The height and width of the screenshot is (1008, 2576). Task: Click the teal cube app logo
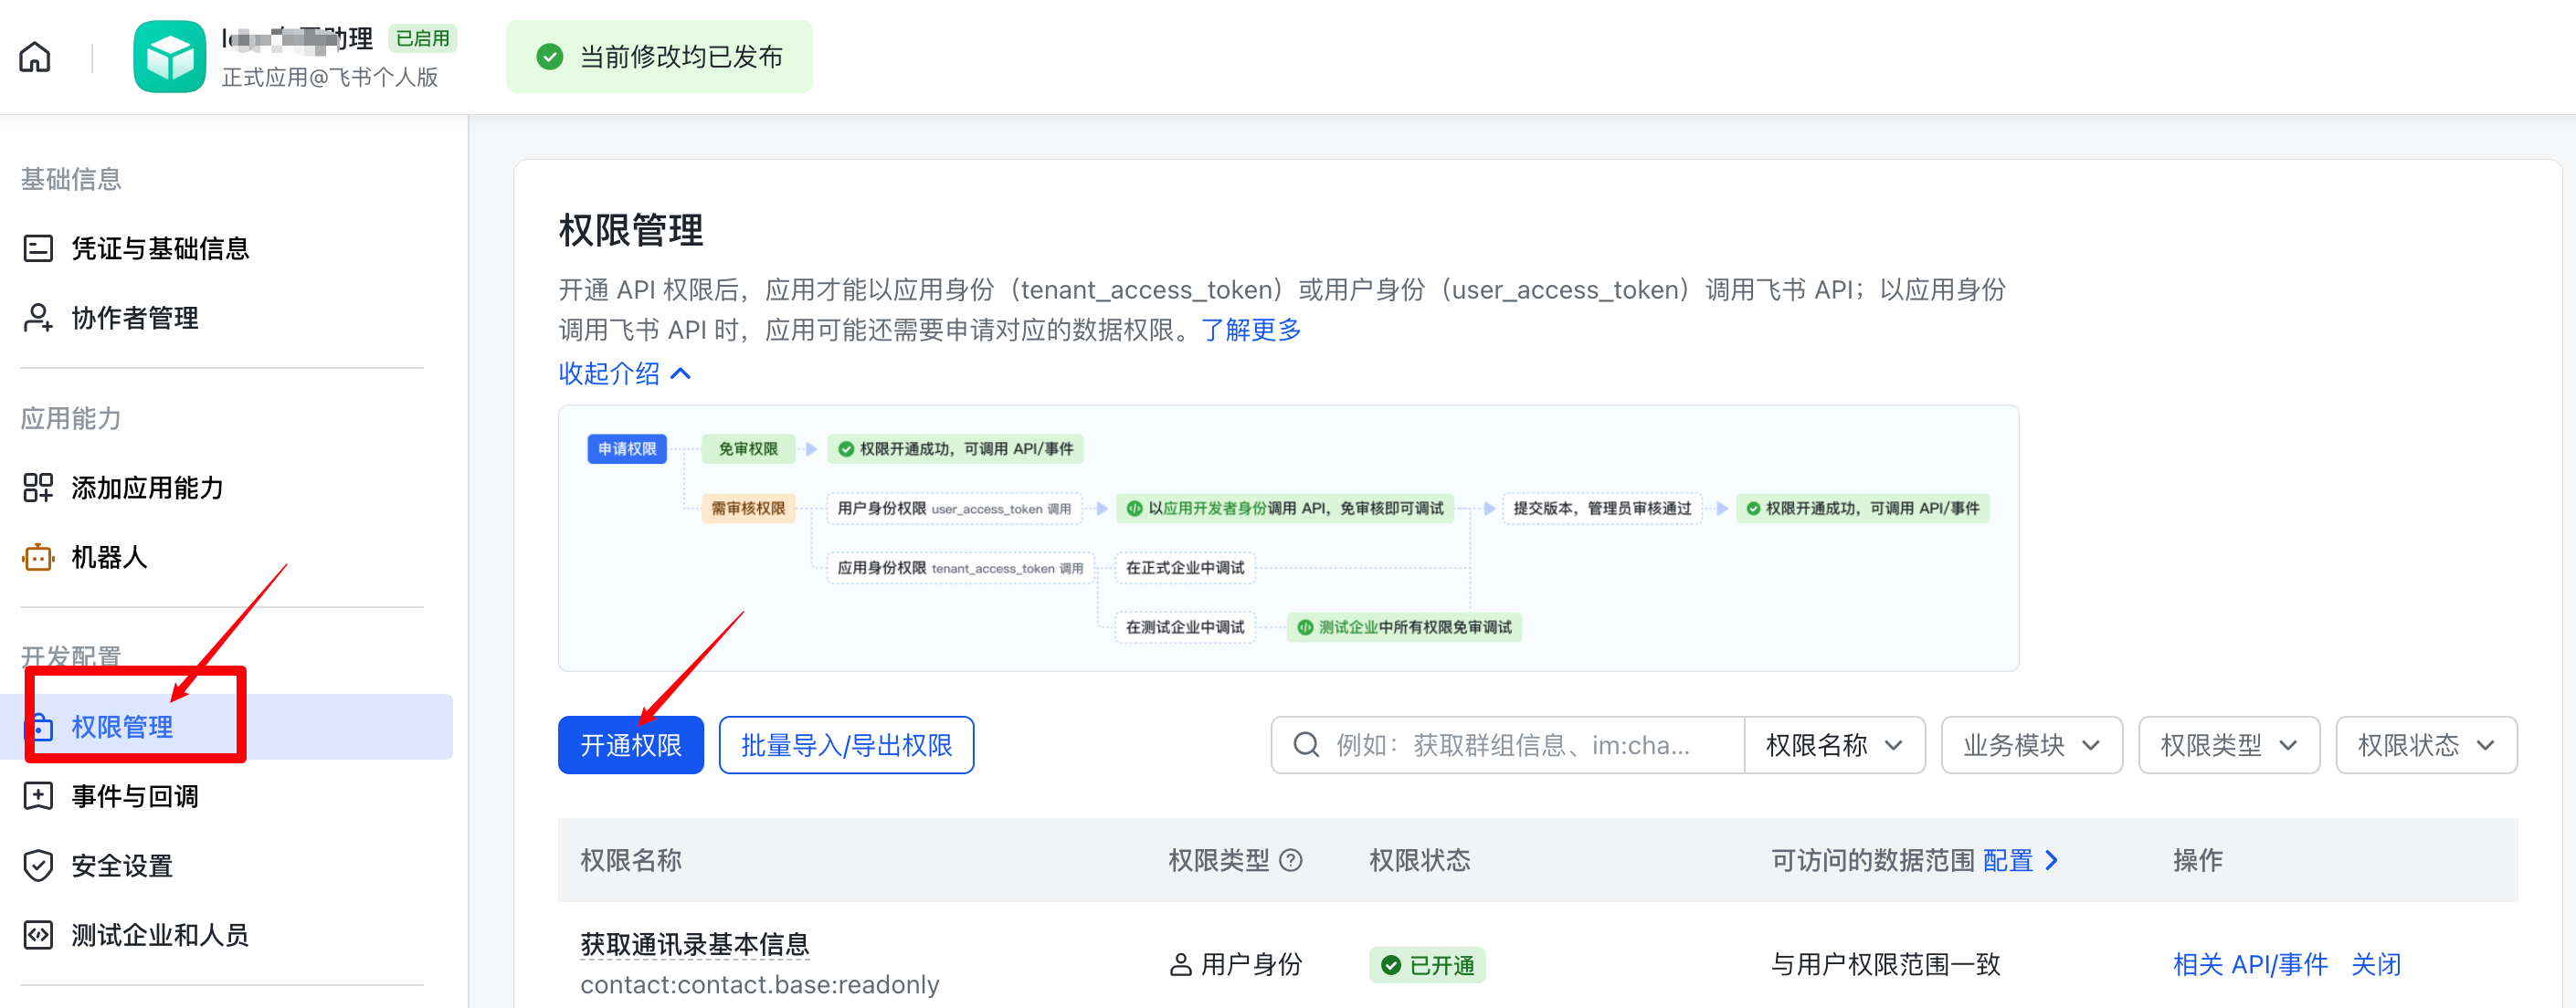point(169,57)
